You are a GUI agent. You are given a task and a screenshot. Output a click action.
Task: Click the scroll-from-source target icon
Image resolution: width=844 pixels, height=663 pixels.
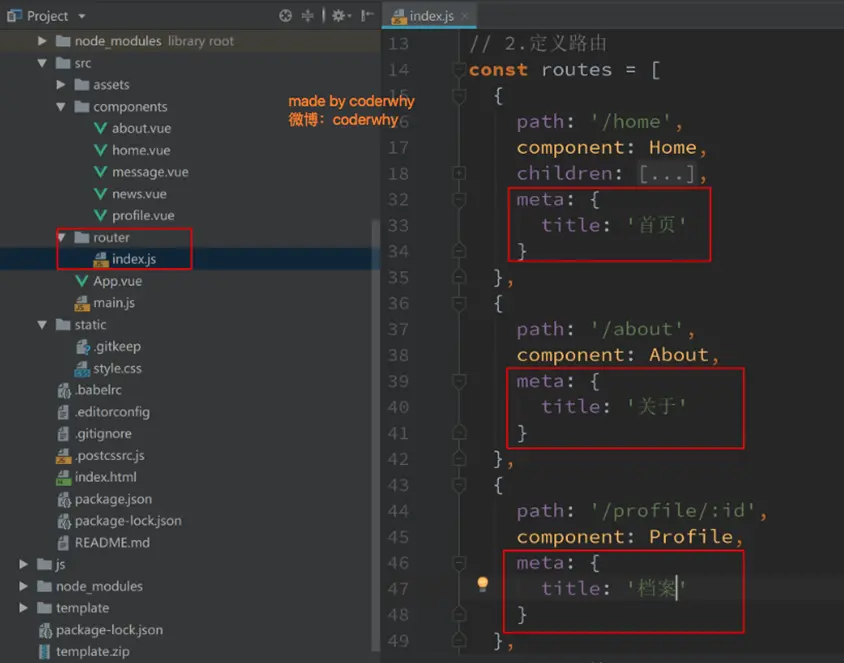(x=285, y=16)
